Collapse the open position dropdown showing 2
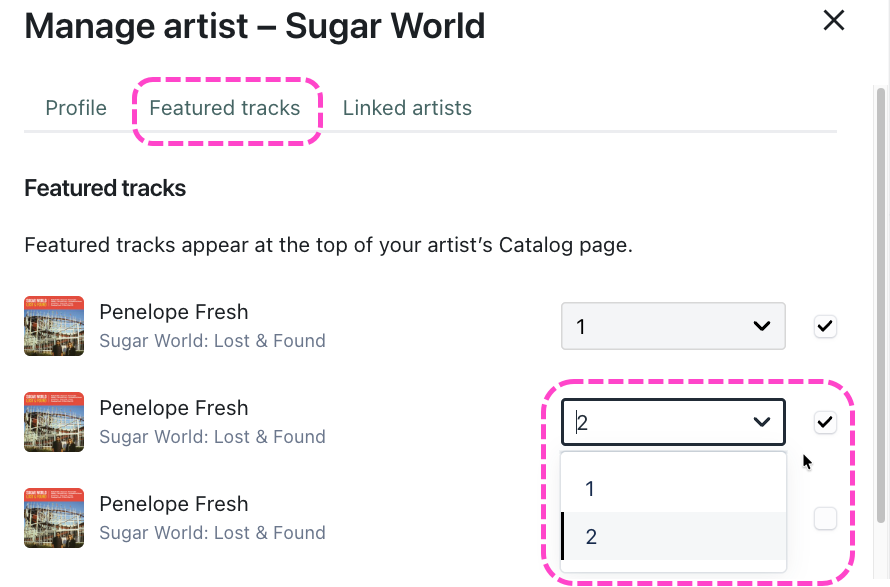The width and height of the screenshot is (890, 587). [x=672, y=422]
